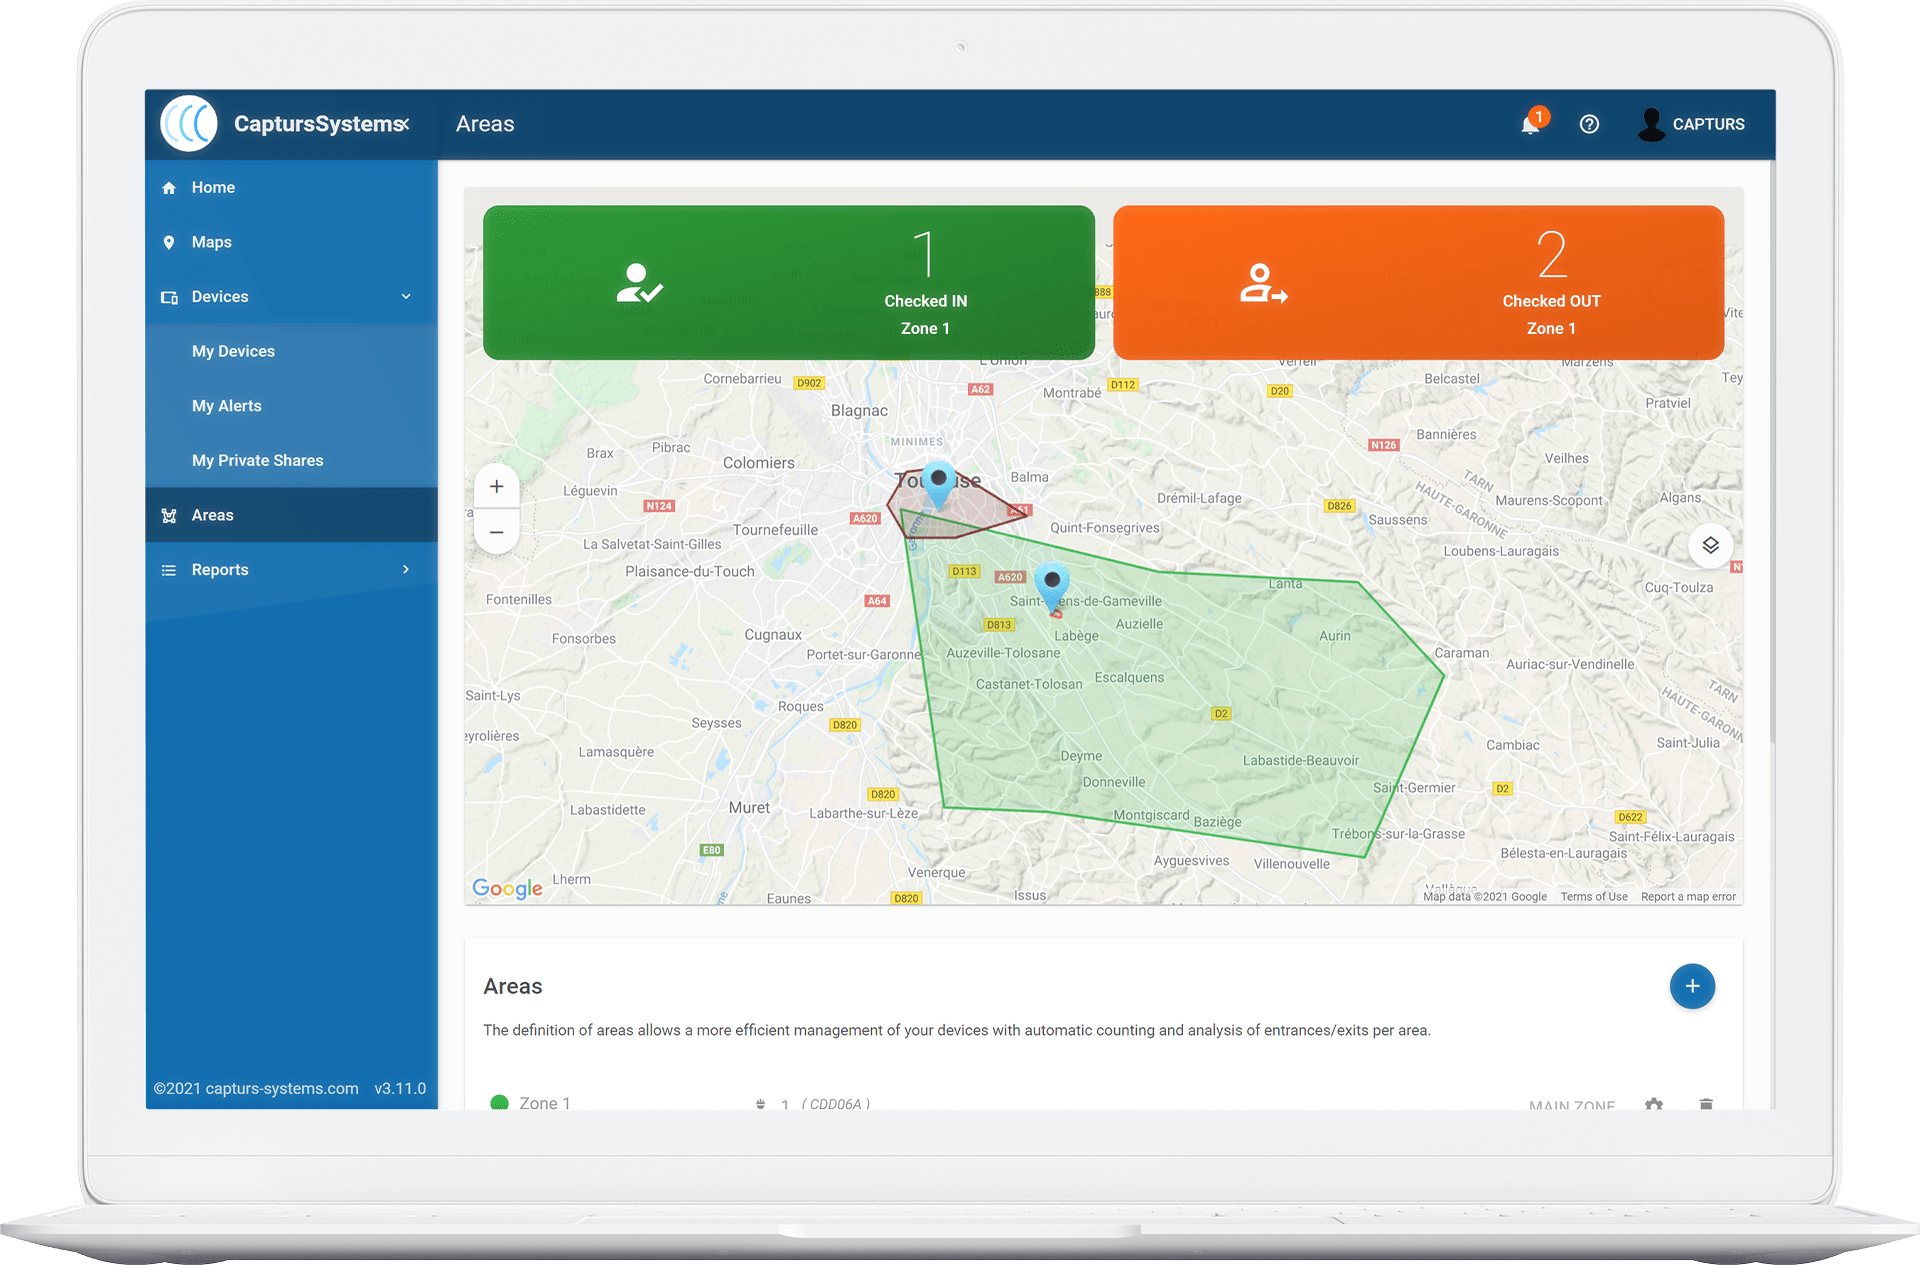
Task: Click the Areas polygon icon in sidebar
Action: click(169, 516)
